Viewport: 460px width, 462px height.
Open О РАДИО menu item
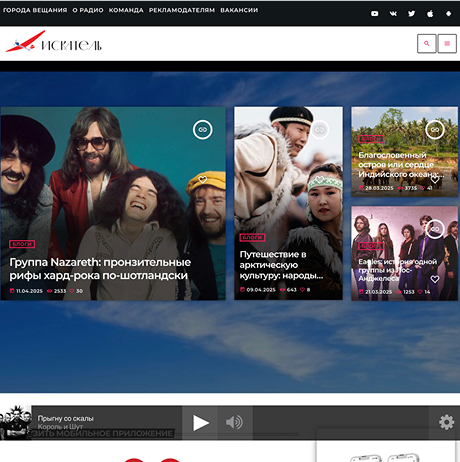88,10
